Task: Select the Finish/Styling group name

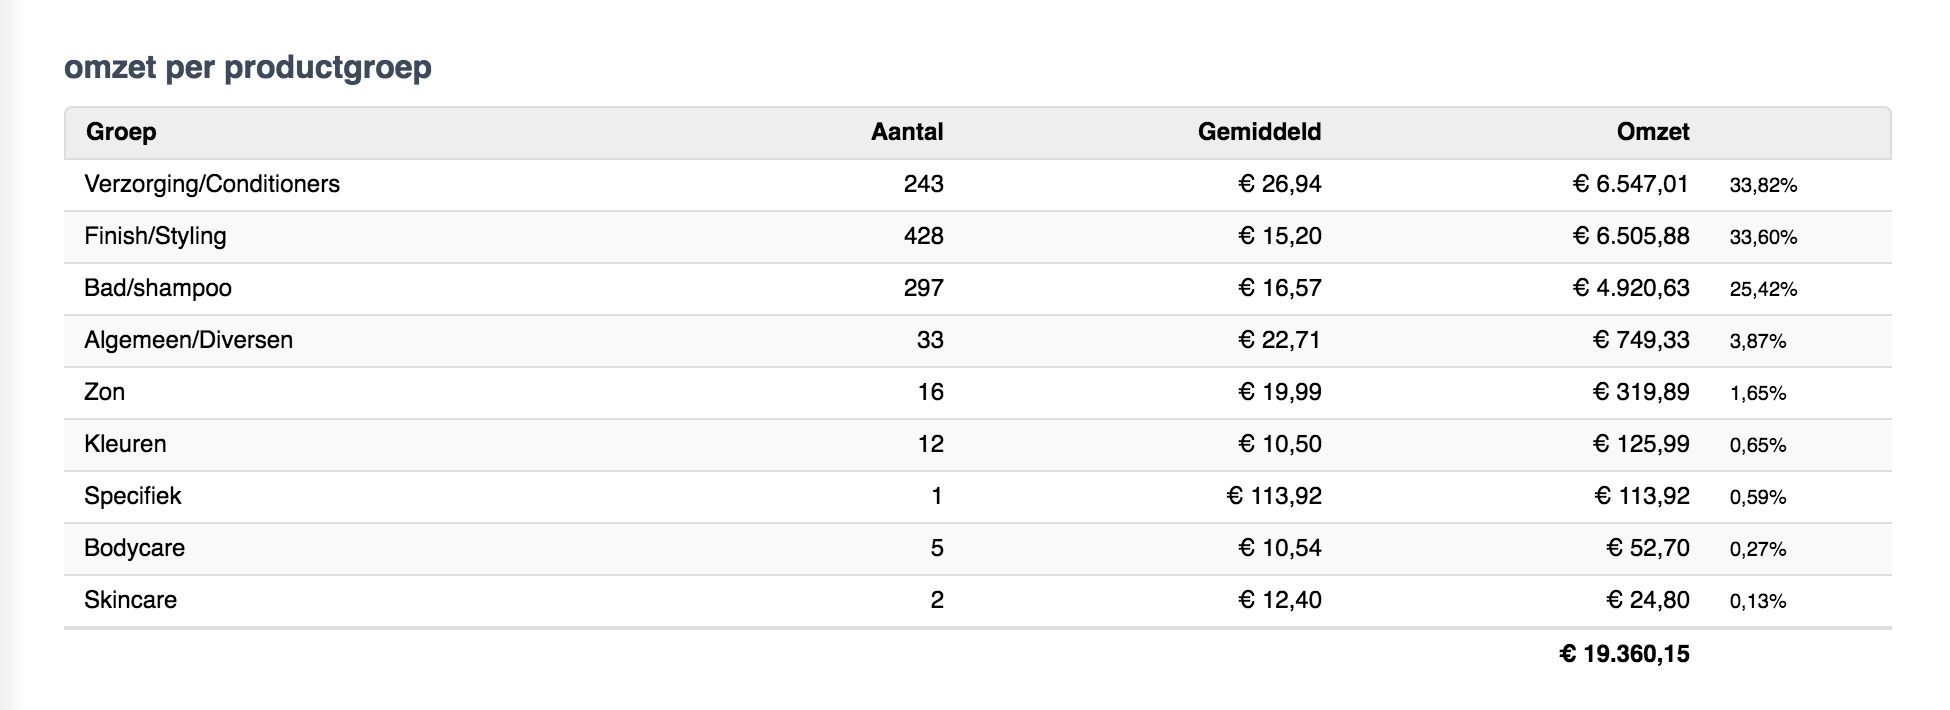Action: (155, 236)
